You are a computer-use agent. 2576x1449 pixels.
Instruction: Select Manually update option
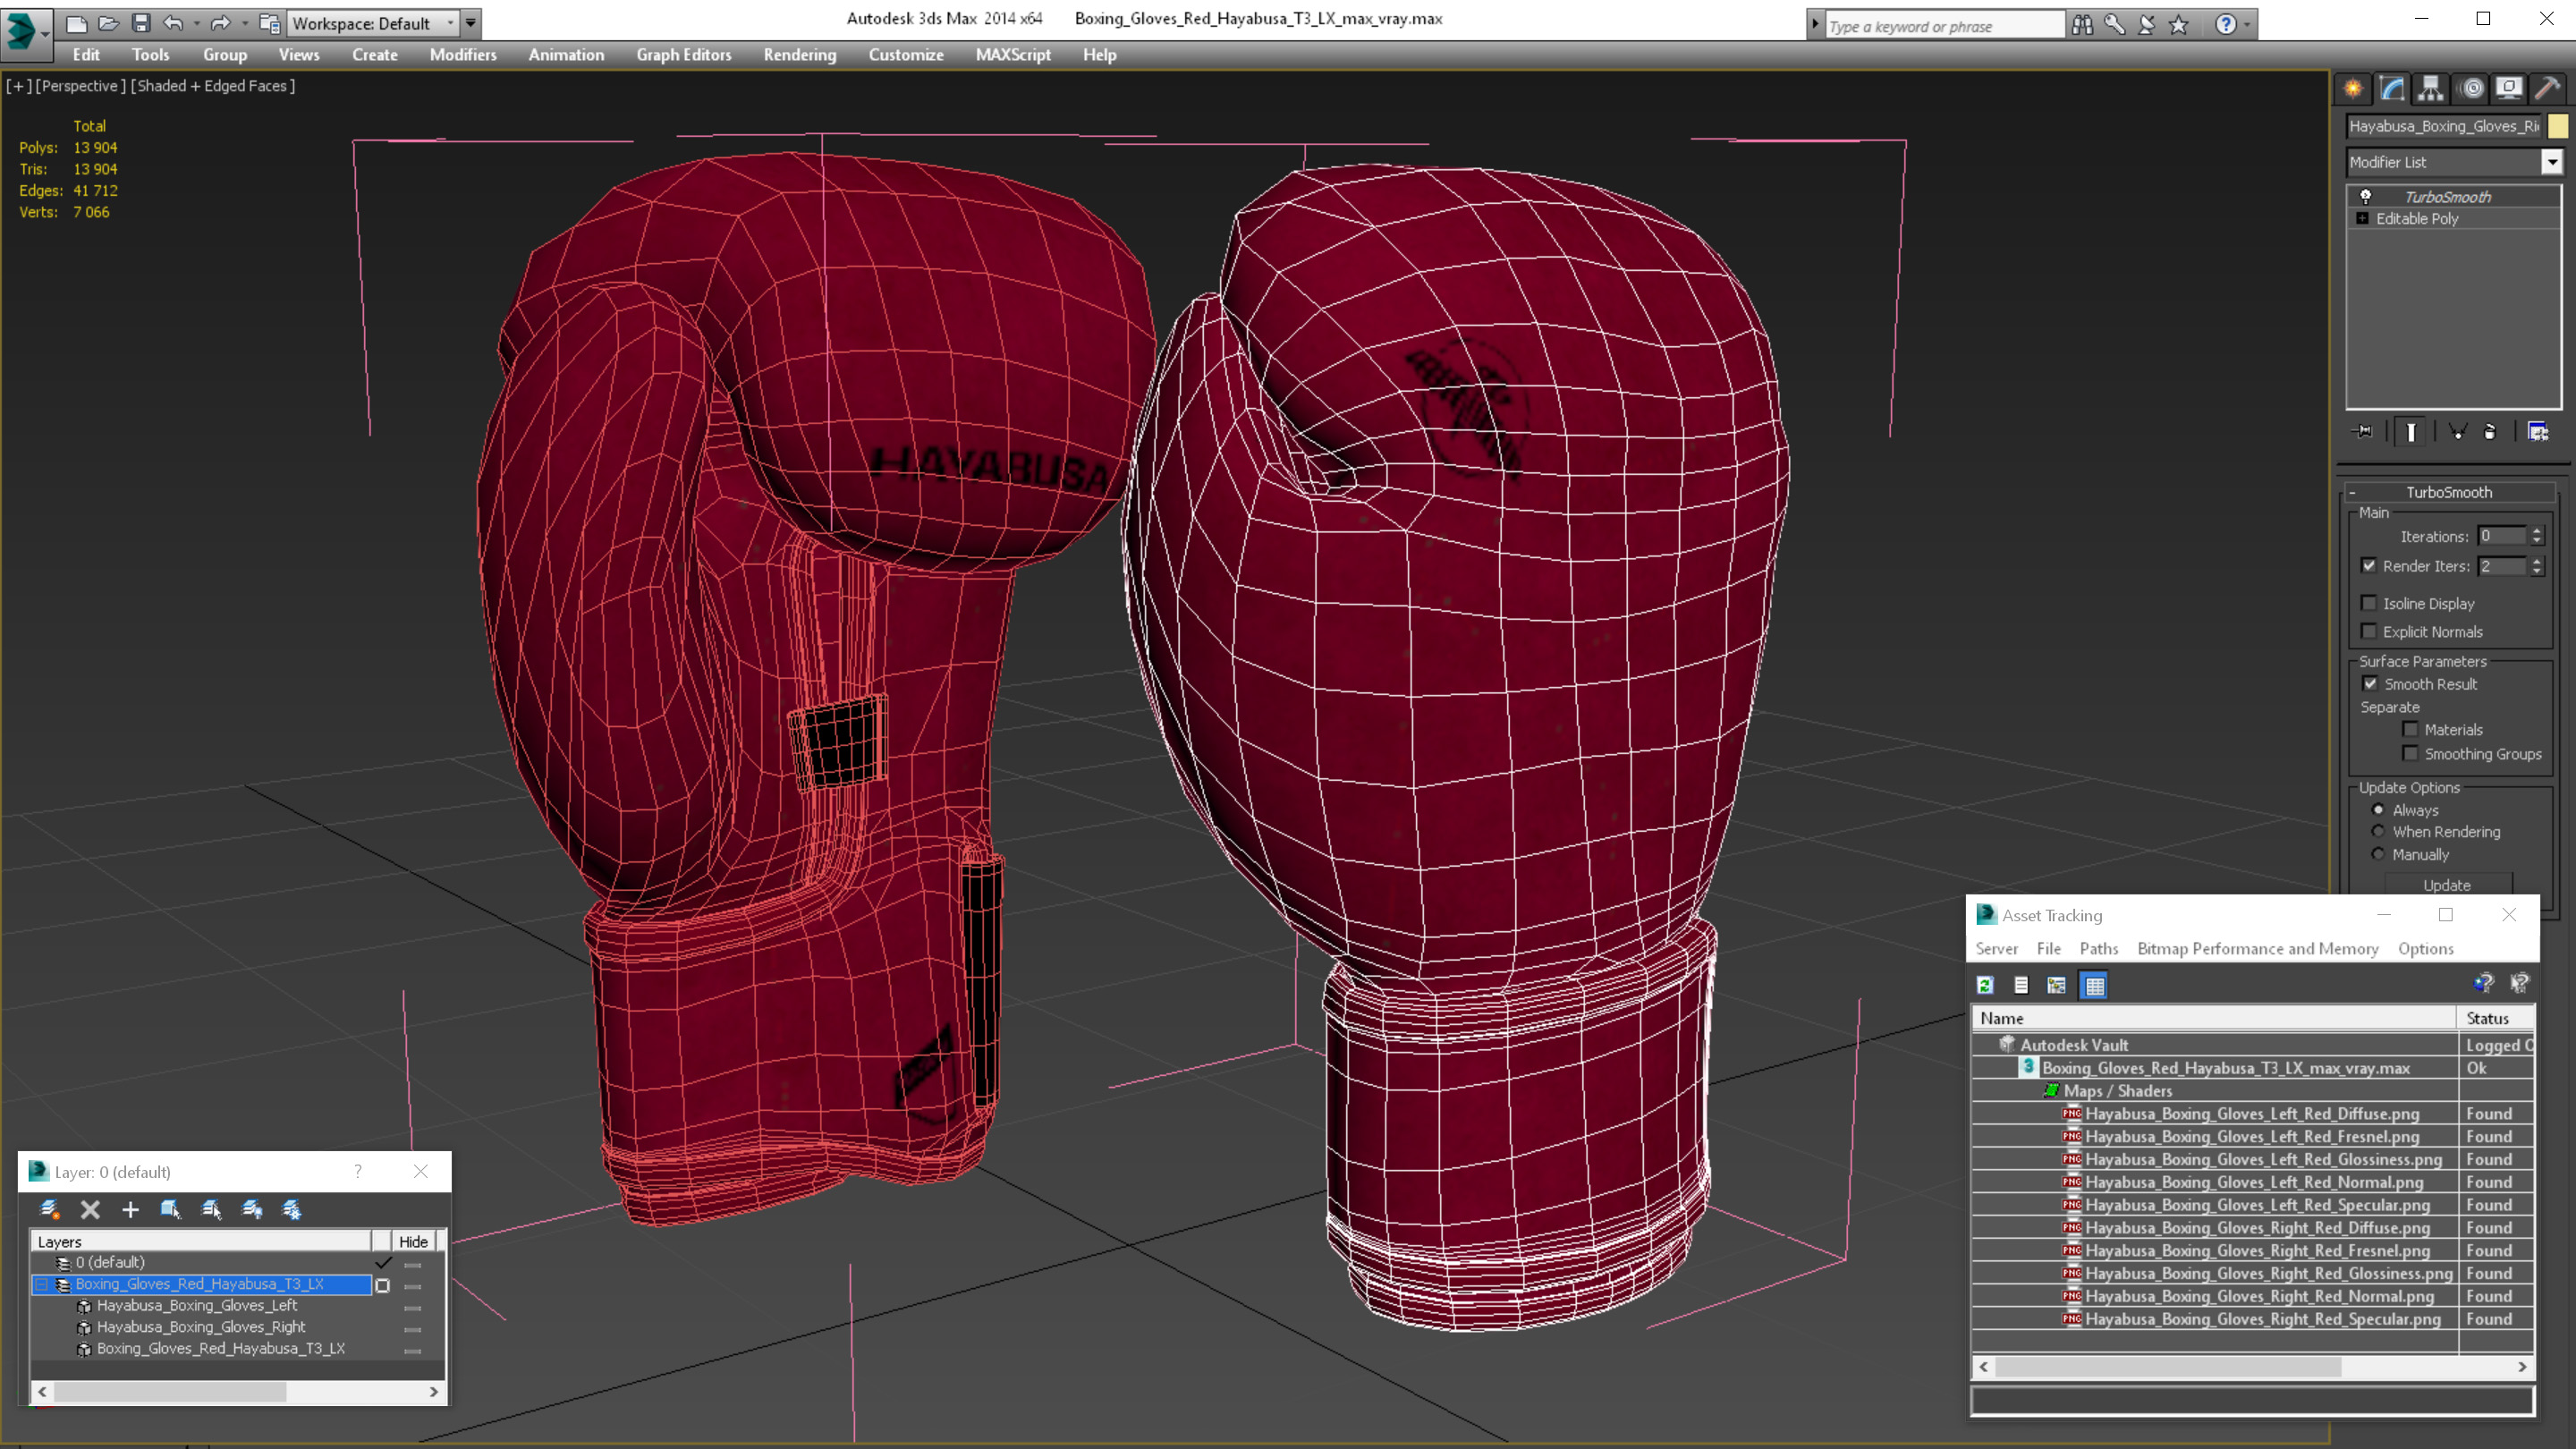pos(2379,855)
